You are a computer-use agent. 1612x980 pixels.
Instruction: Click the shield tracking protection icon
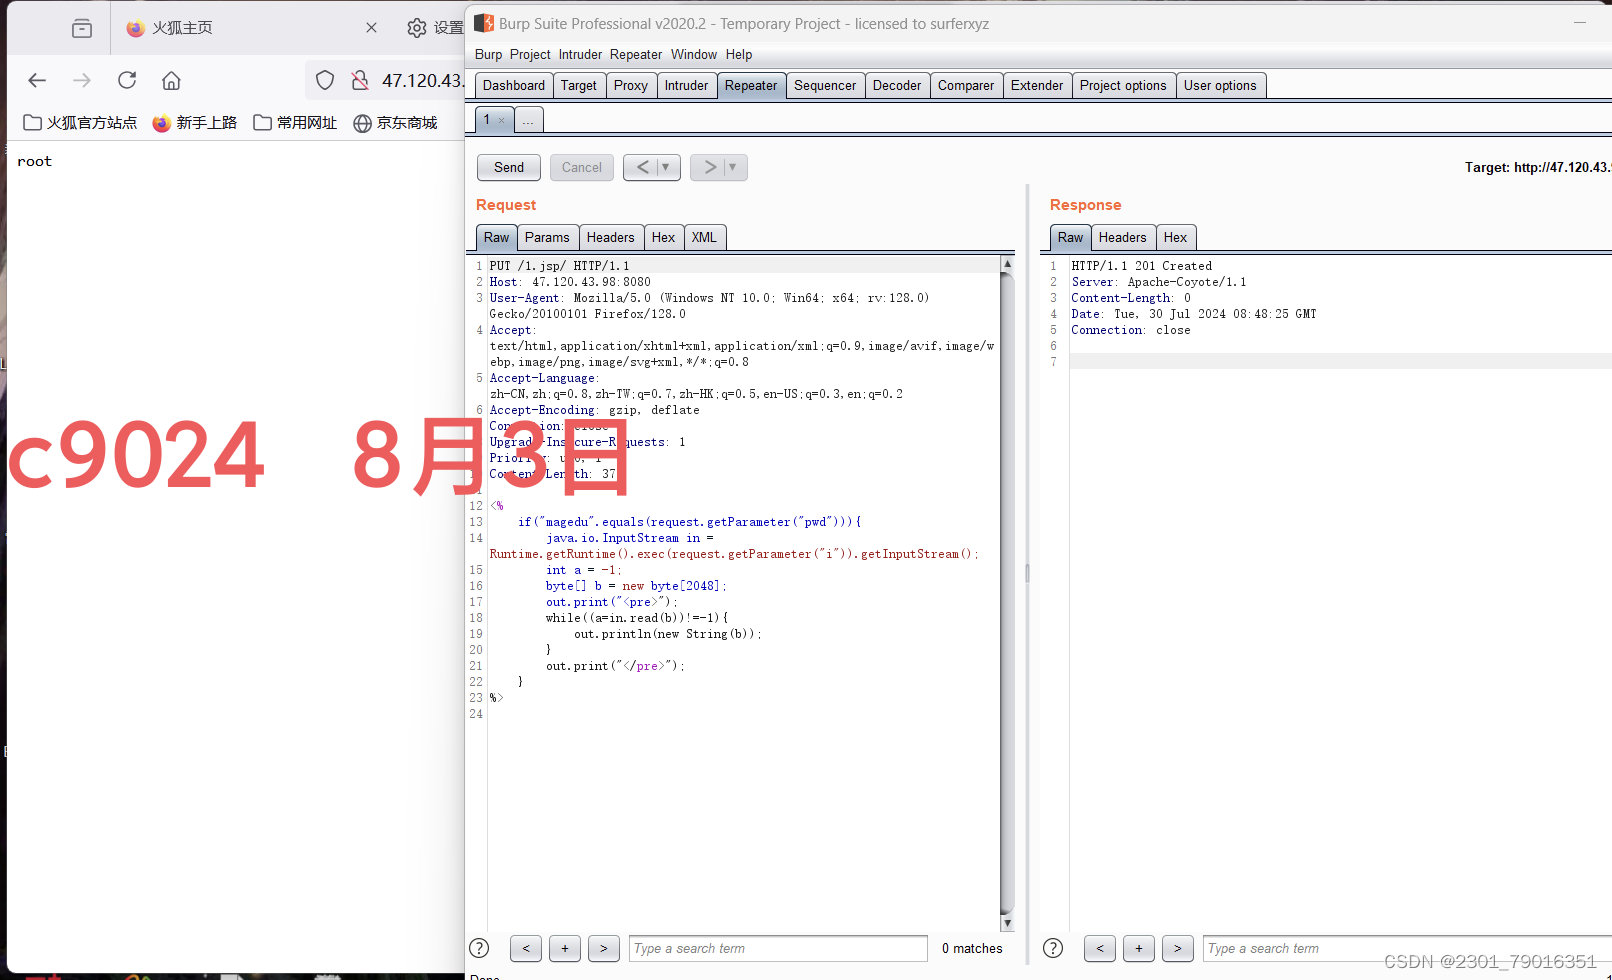pos(325,80)
